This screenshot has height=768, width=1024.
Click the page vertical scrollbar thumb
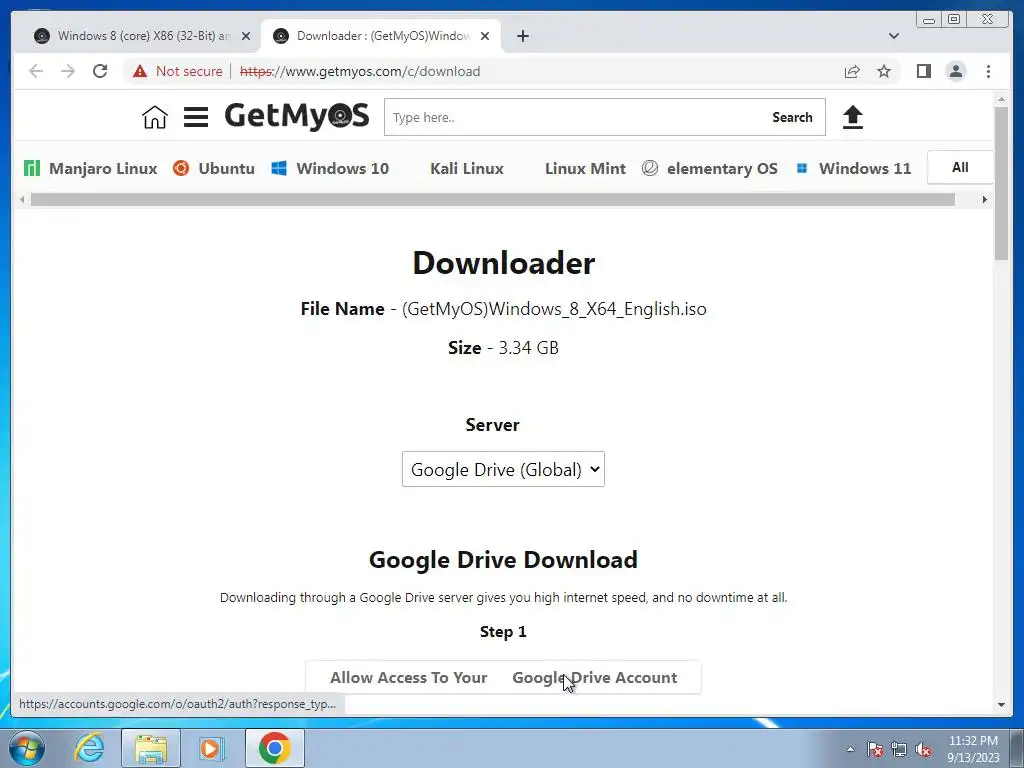pos(1001,182)
